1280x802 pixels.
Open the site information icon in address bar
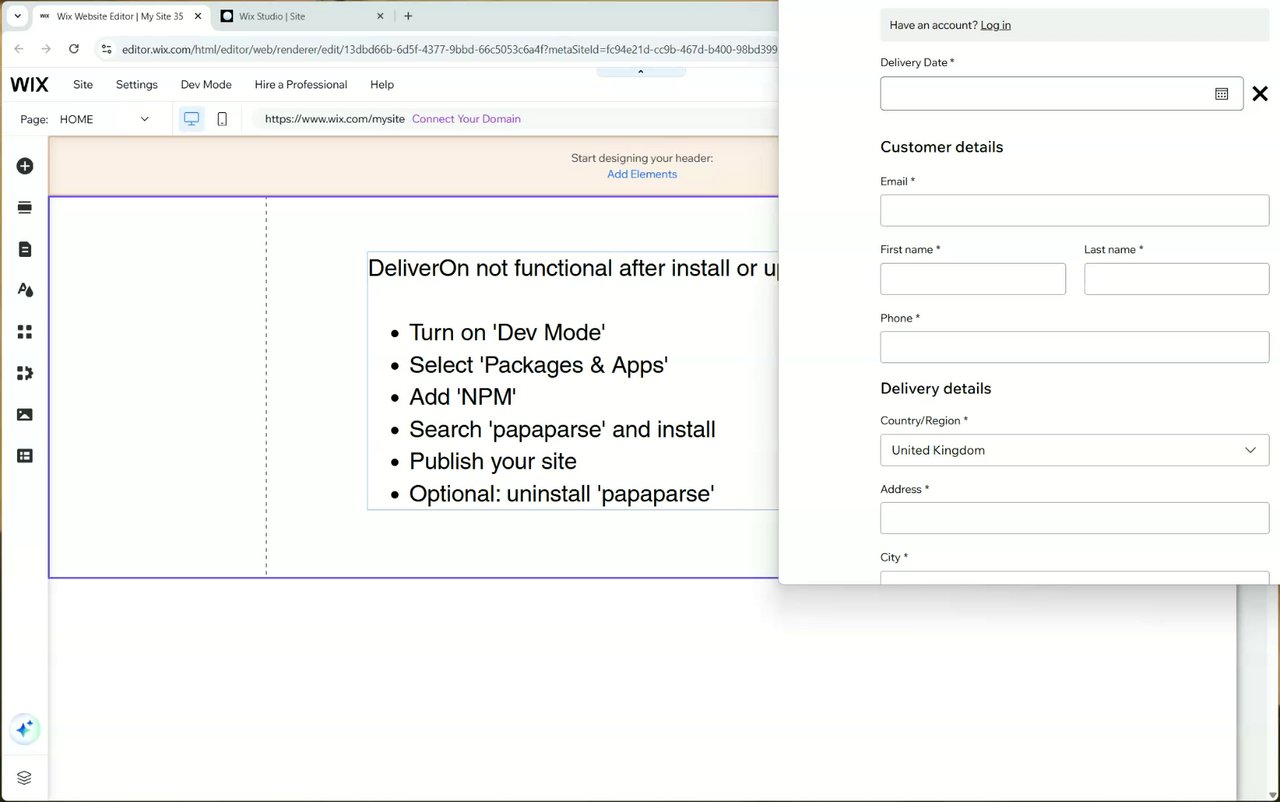point(107,49)
